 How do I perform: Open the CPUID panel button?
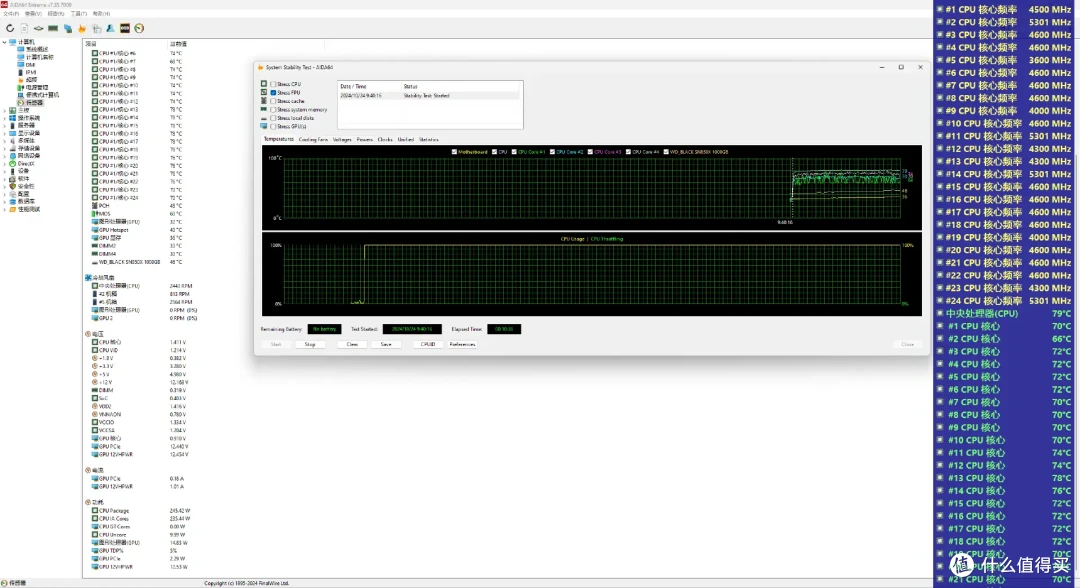pos(428,344)
